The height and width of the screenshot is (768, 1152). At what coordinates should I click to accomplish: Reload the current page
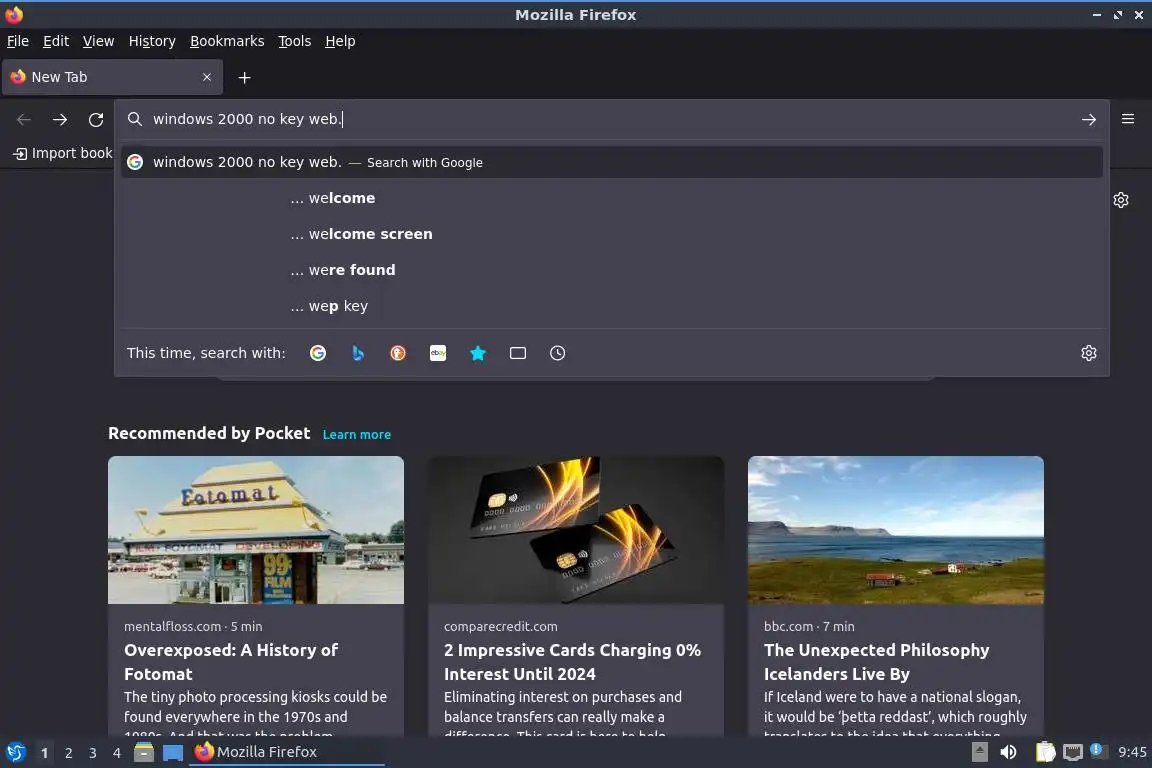pos(96,119)
